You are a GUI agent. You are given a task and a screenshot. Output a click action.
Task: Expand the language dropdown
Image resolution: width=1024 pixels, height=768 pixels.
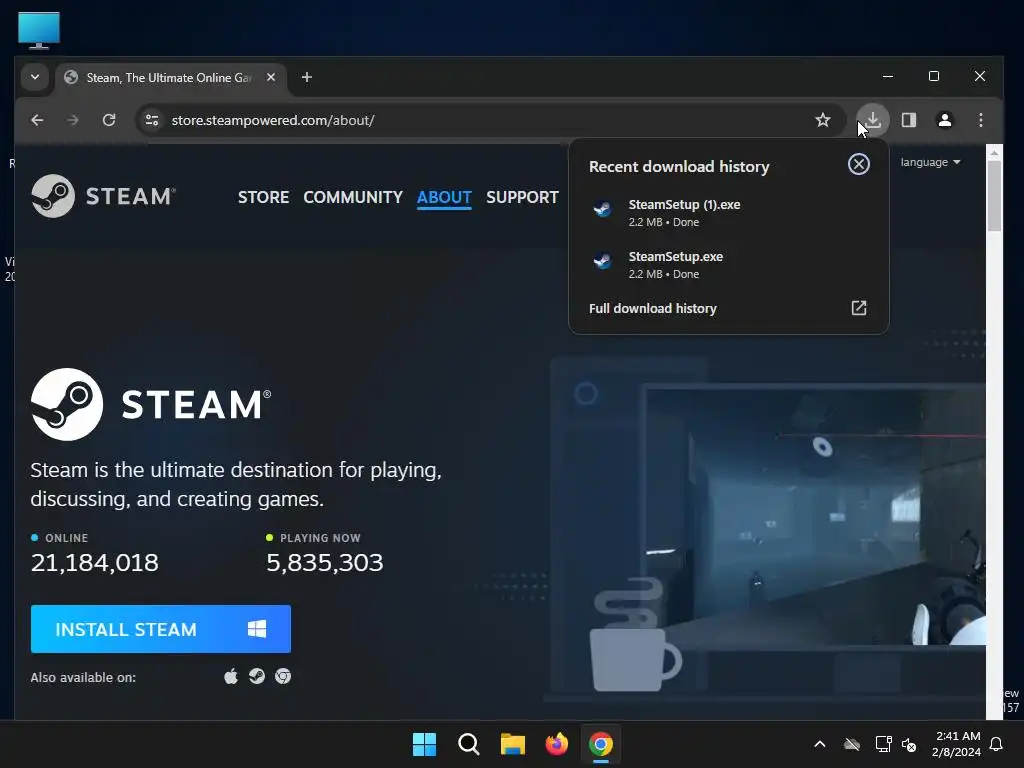930,162
